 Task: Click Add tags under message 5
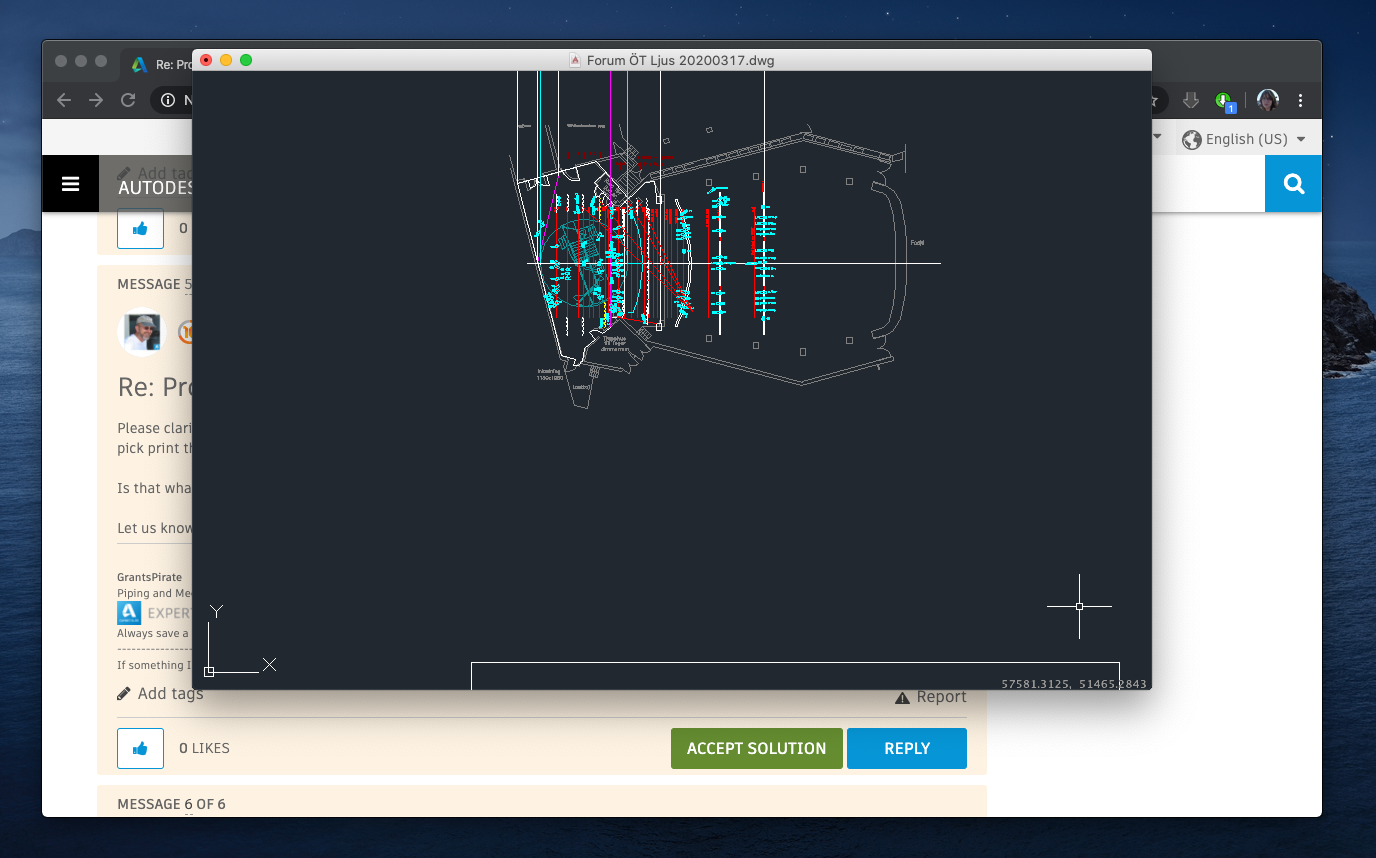point(160,693)
